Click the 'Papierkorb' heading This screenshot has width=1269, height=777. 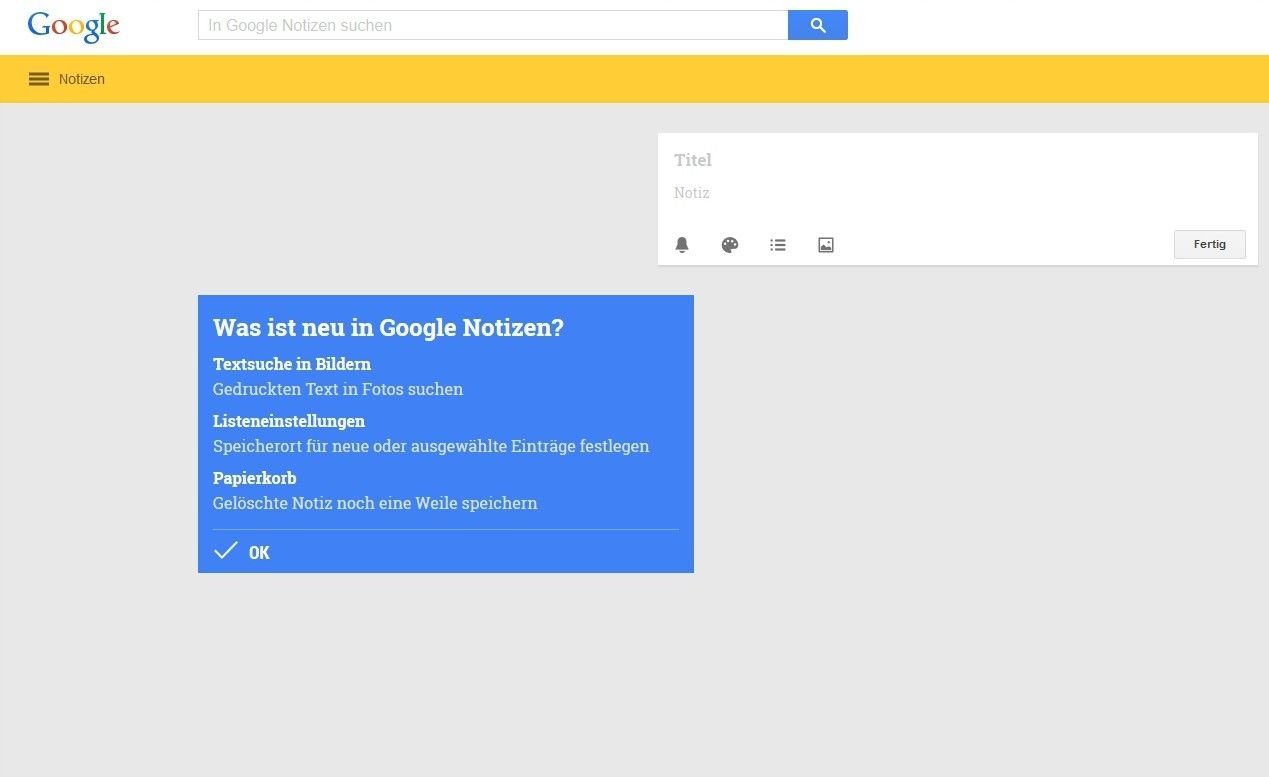tap(255, 478)
